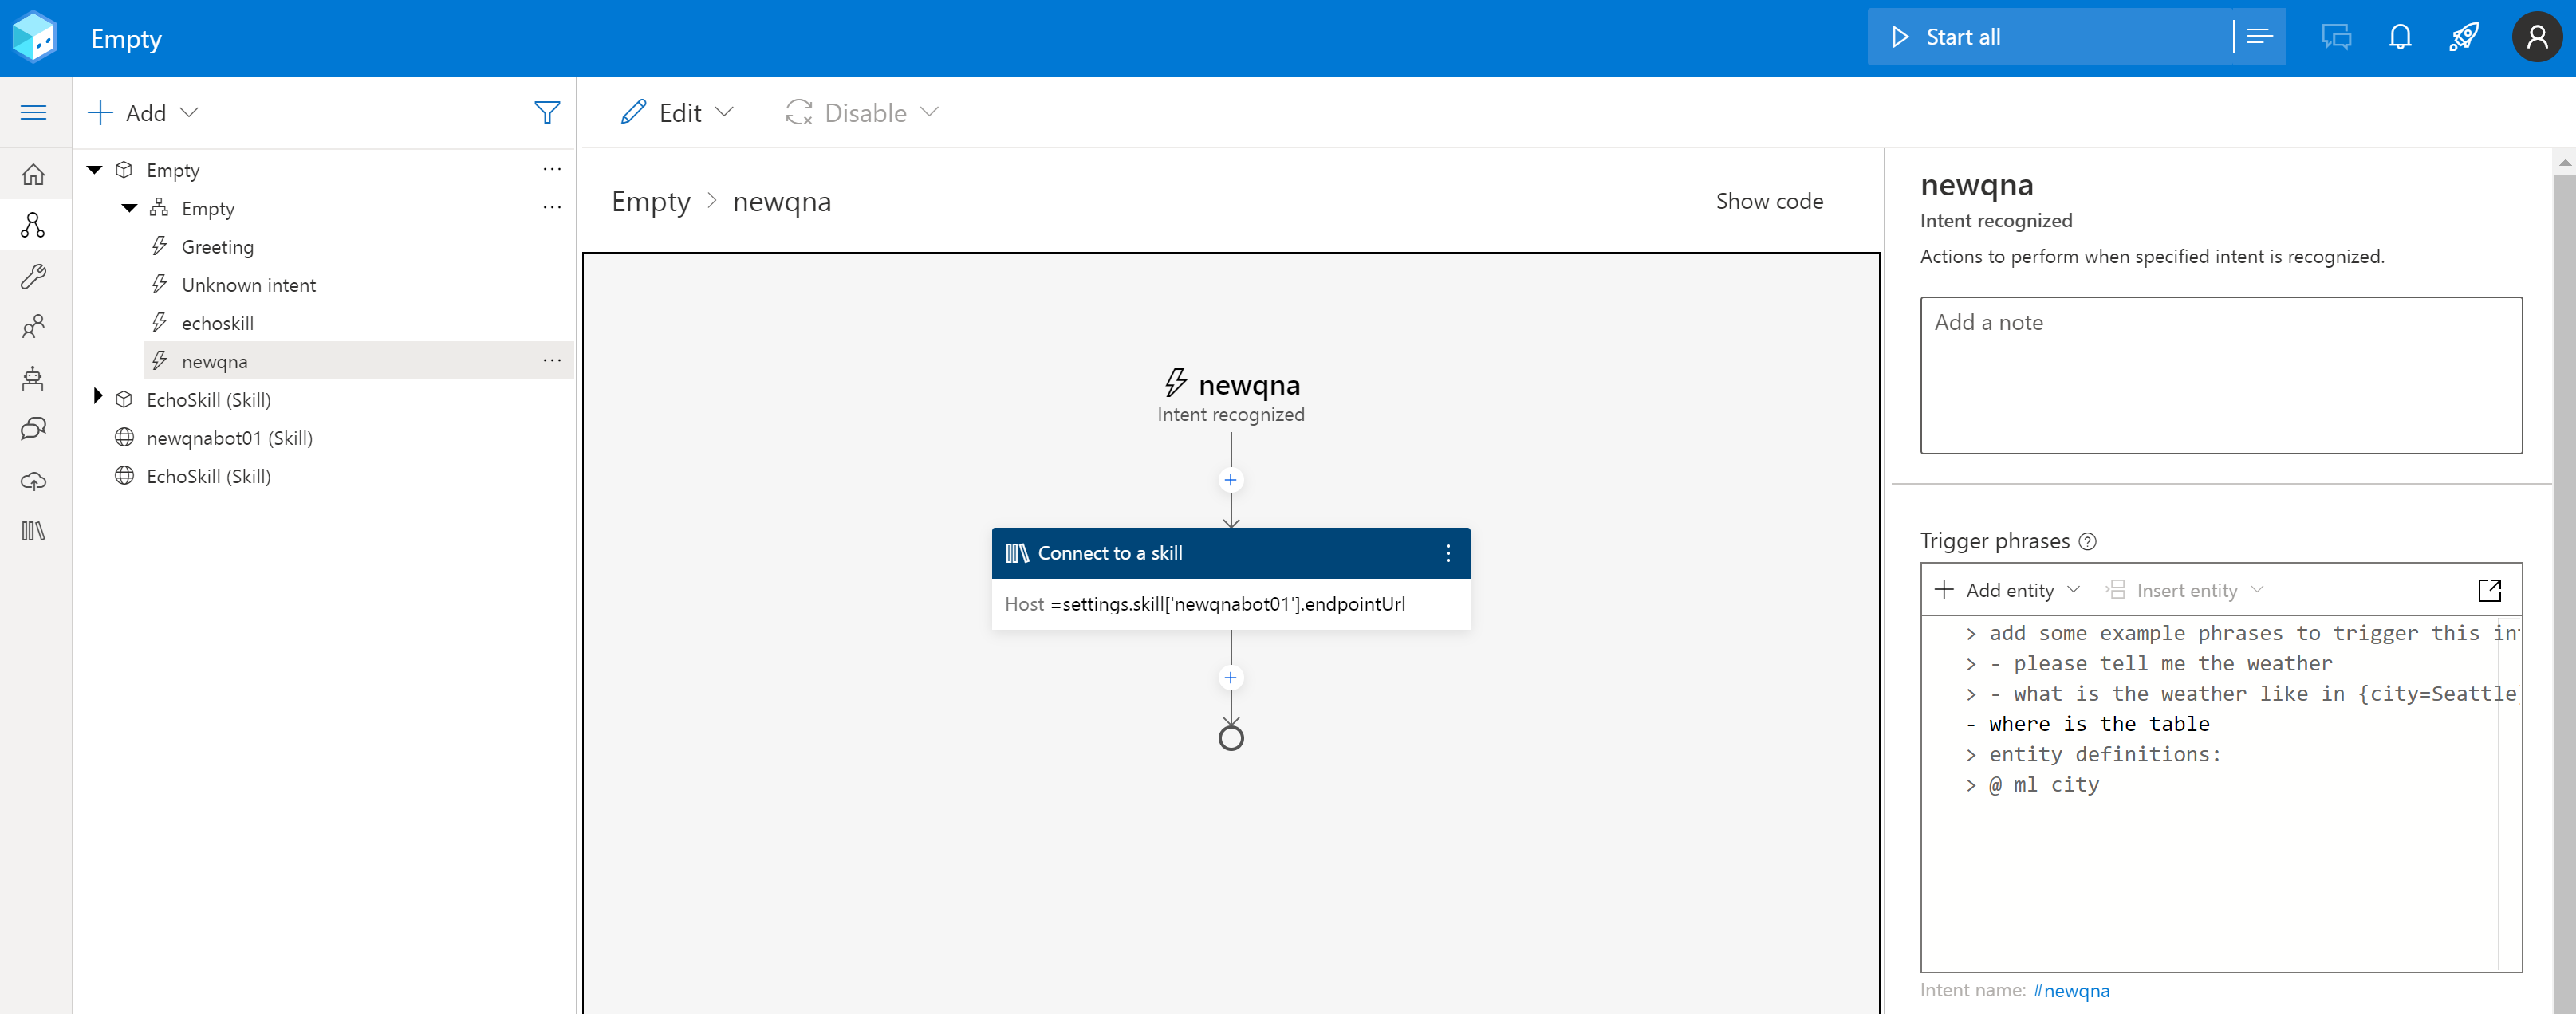This screenshot has width=2576, height=1014.
Task: Open the Edit dropdown menu
Action: (x=677, y=113)
